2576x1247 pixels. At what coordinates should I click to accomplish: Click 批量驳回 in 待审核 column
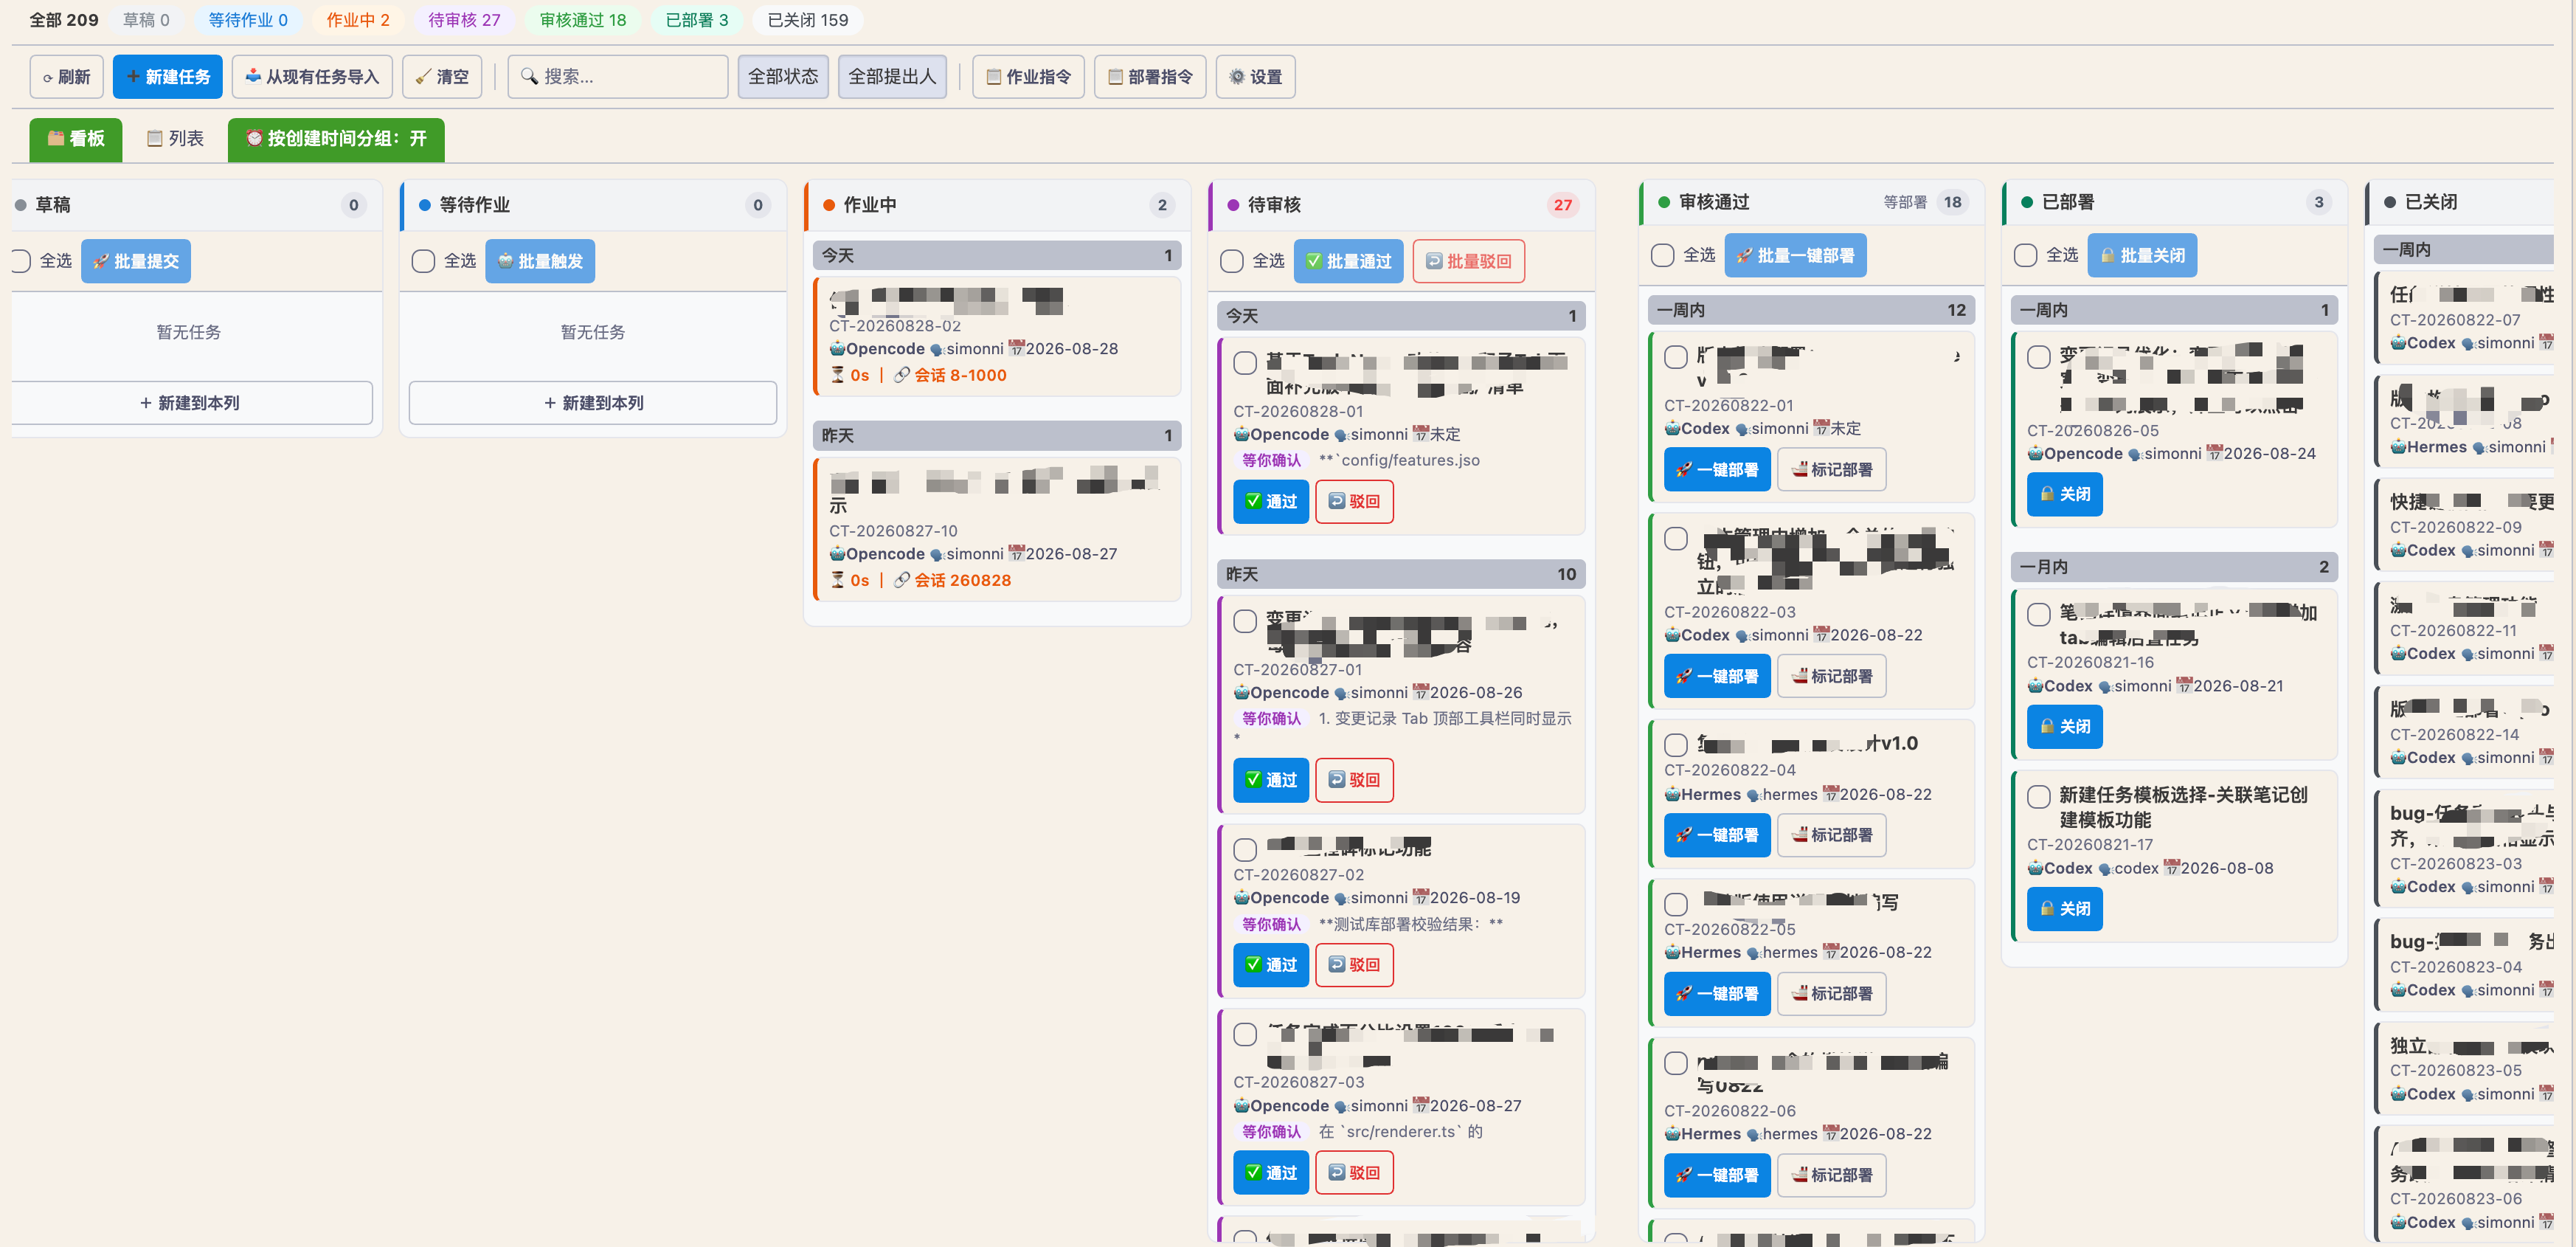coord(1469,261)
